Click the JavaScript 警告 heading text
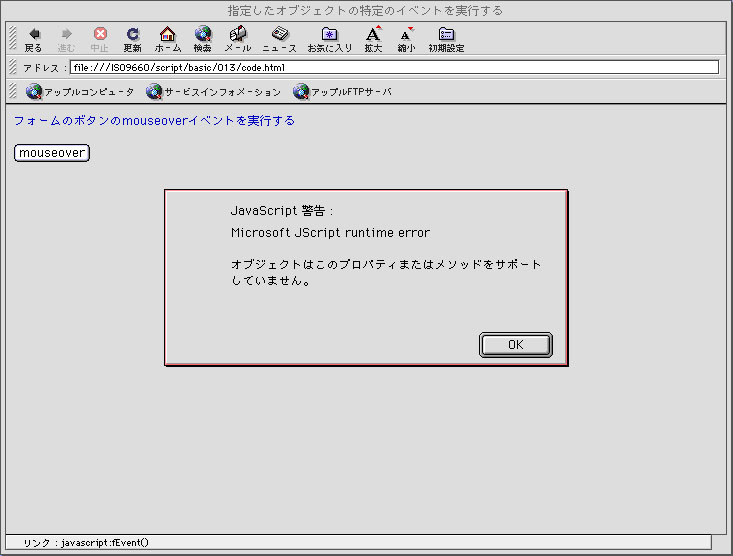733x556 pixels. tap(282, 211)
